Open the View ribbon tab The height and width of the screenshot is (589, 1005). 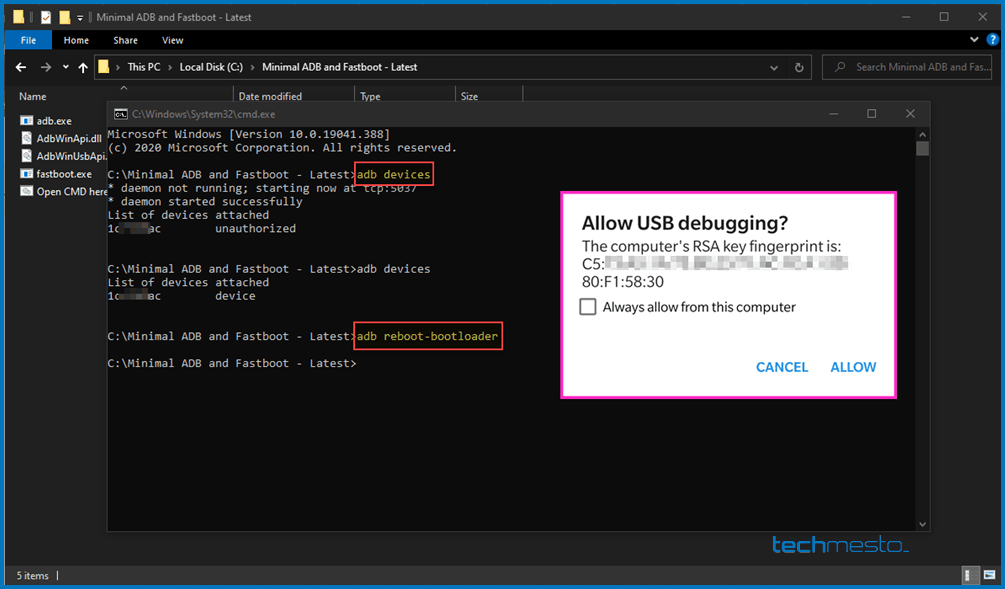172,40
